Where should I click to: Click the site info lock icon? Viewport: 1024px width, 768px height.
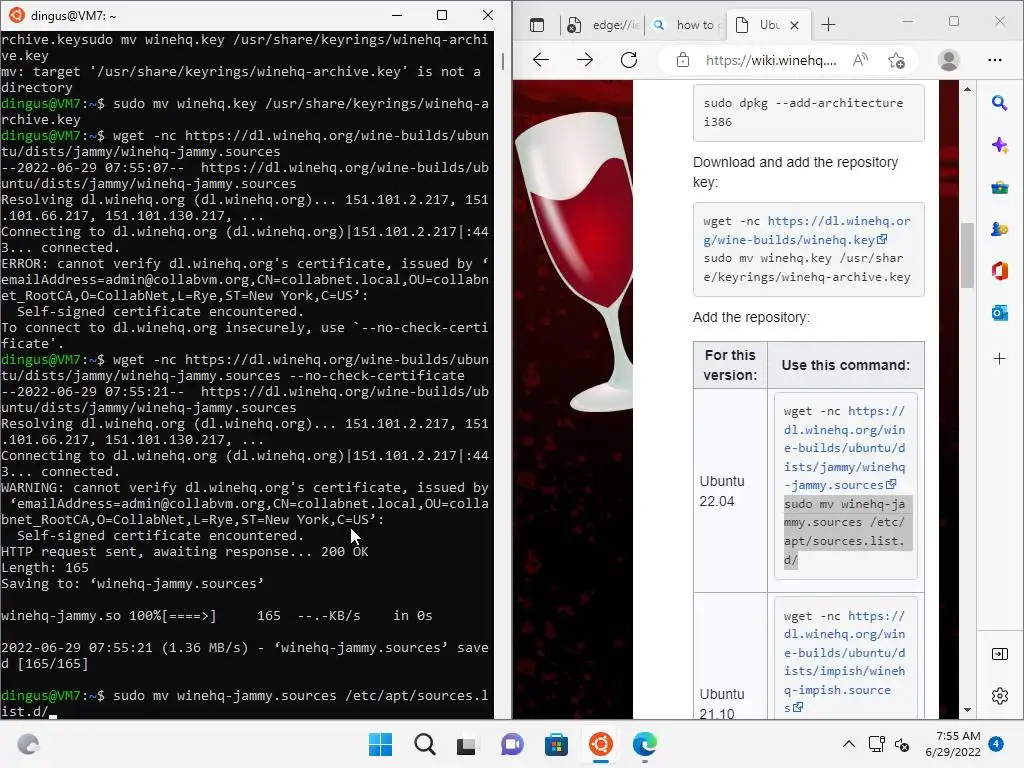682,60
